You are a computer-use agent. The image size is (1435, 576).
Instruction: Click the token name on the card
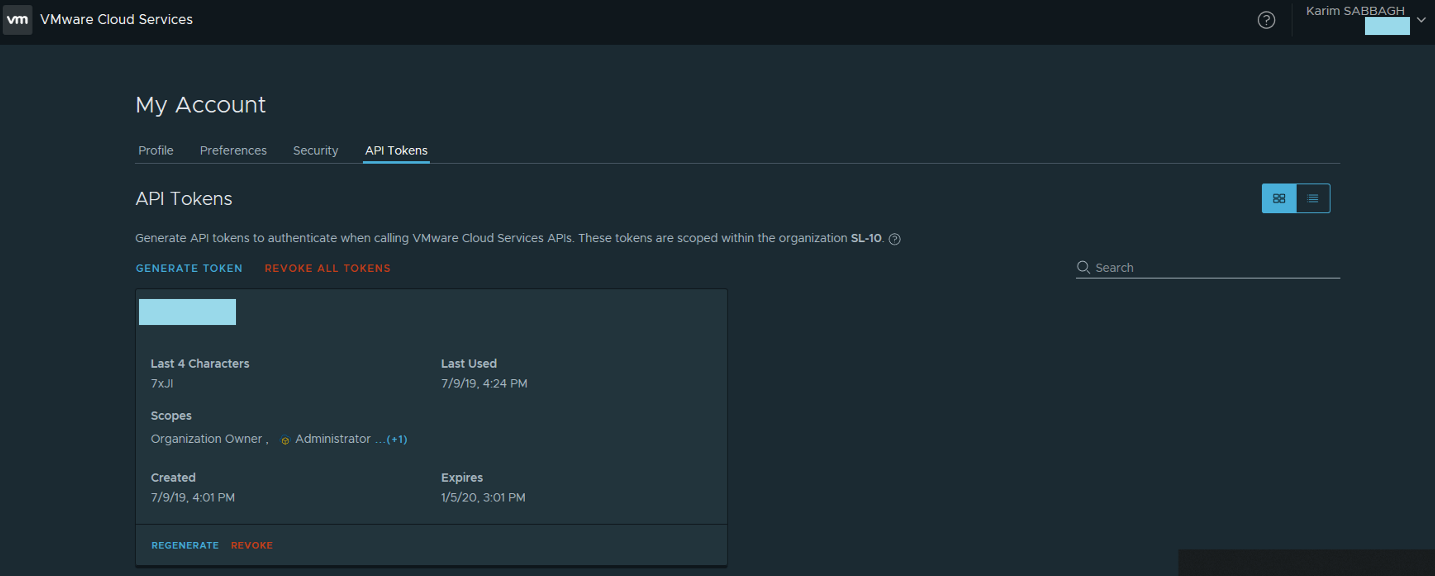pos(187,312)
